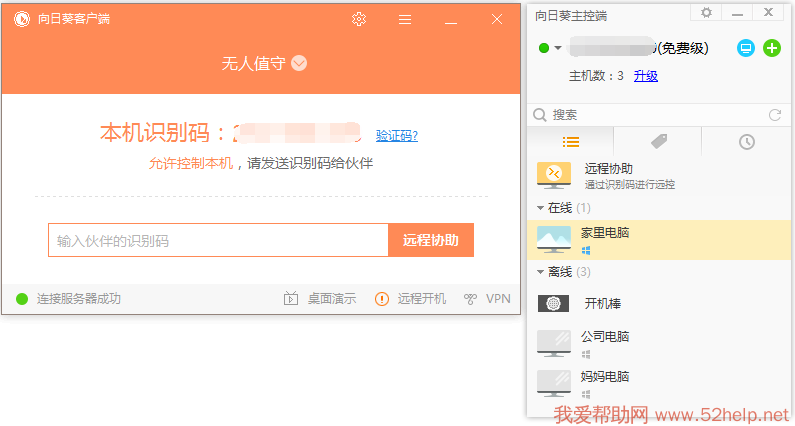The image size is (795, 426).
Task: Click the desktop demo (桌面演示) icon
Action: pyautogui.click(x=291, y=298)
